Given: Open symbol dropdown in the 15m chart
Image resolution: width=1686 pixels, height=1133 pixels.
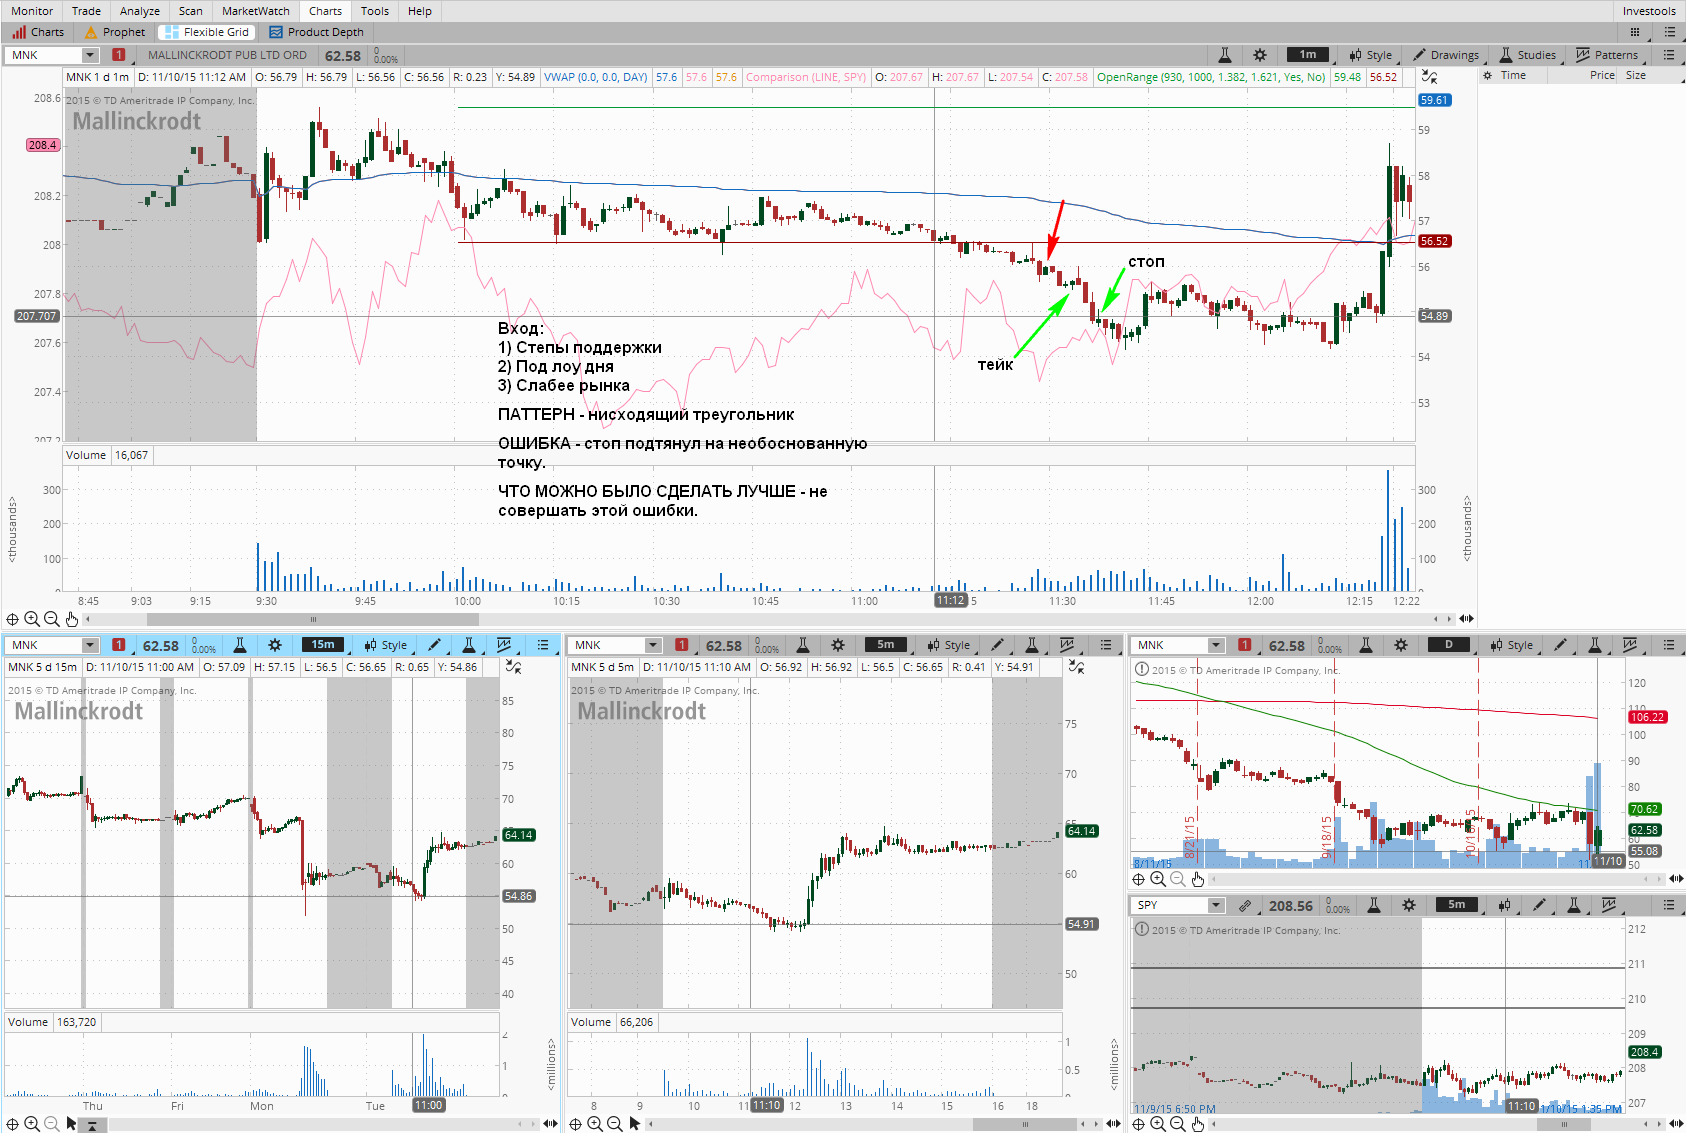Looking at the screenshot, I should pyautogui.click(x=90, y=645).
